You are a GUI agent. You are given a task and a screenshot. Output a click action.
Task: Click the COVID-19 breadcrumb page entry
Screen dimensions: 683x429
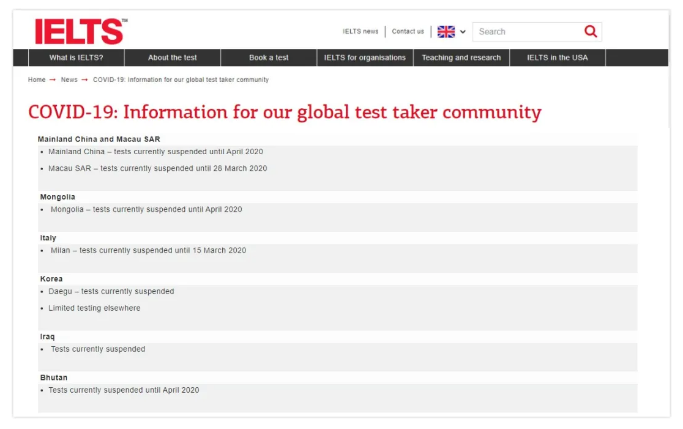click(181, 80)
